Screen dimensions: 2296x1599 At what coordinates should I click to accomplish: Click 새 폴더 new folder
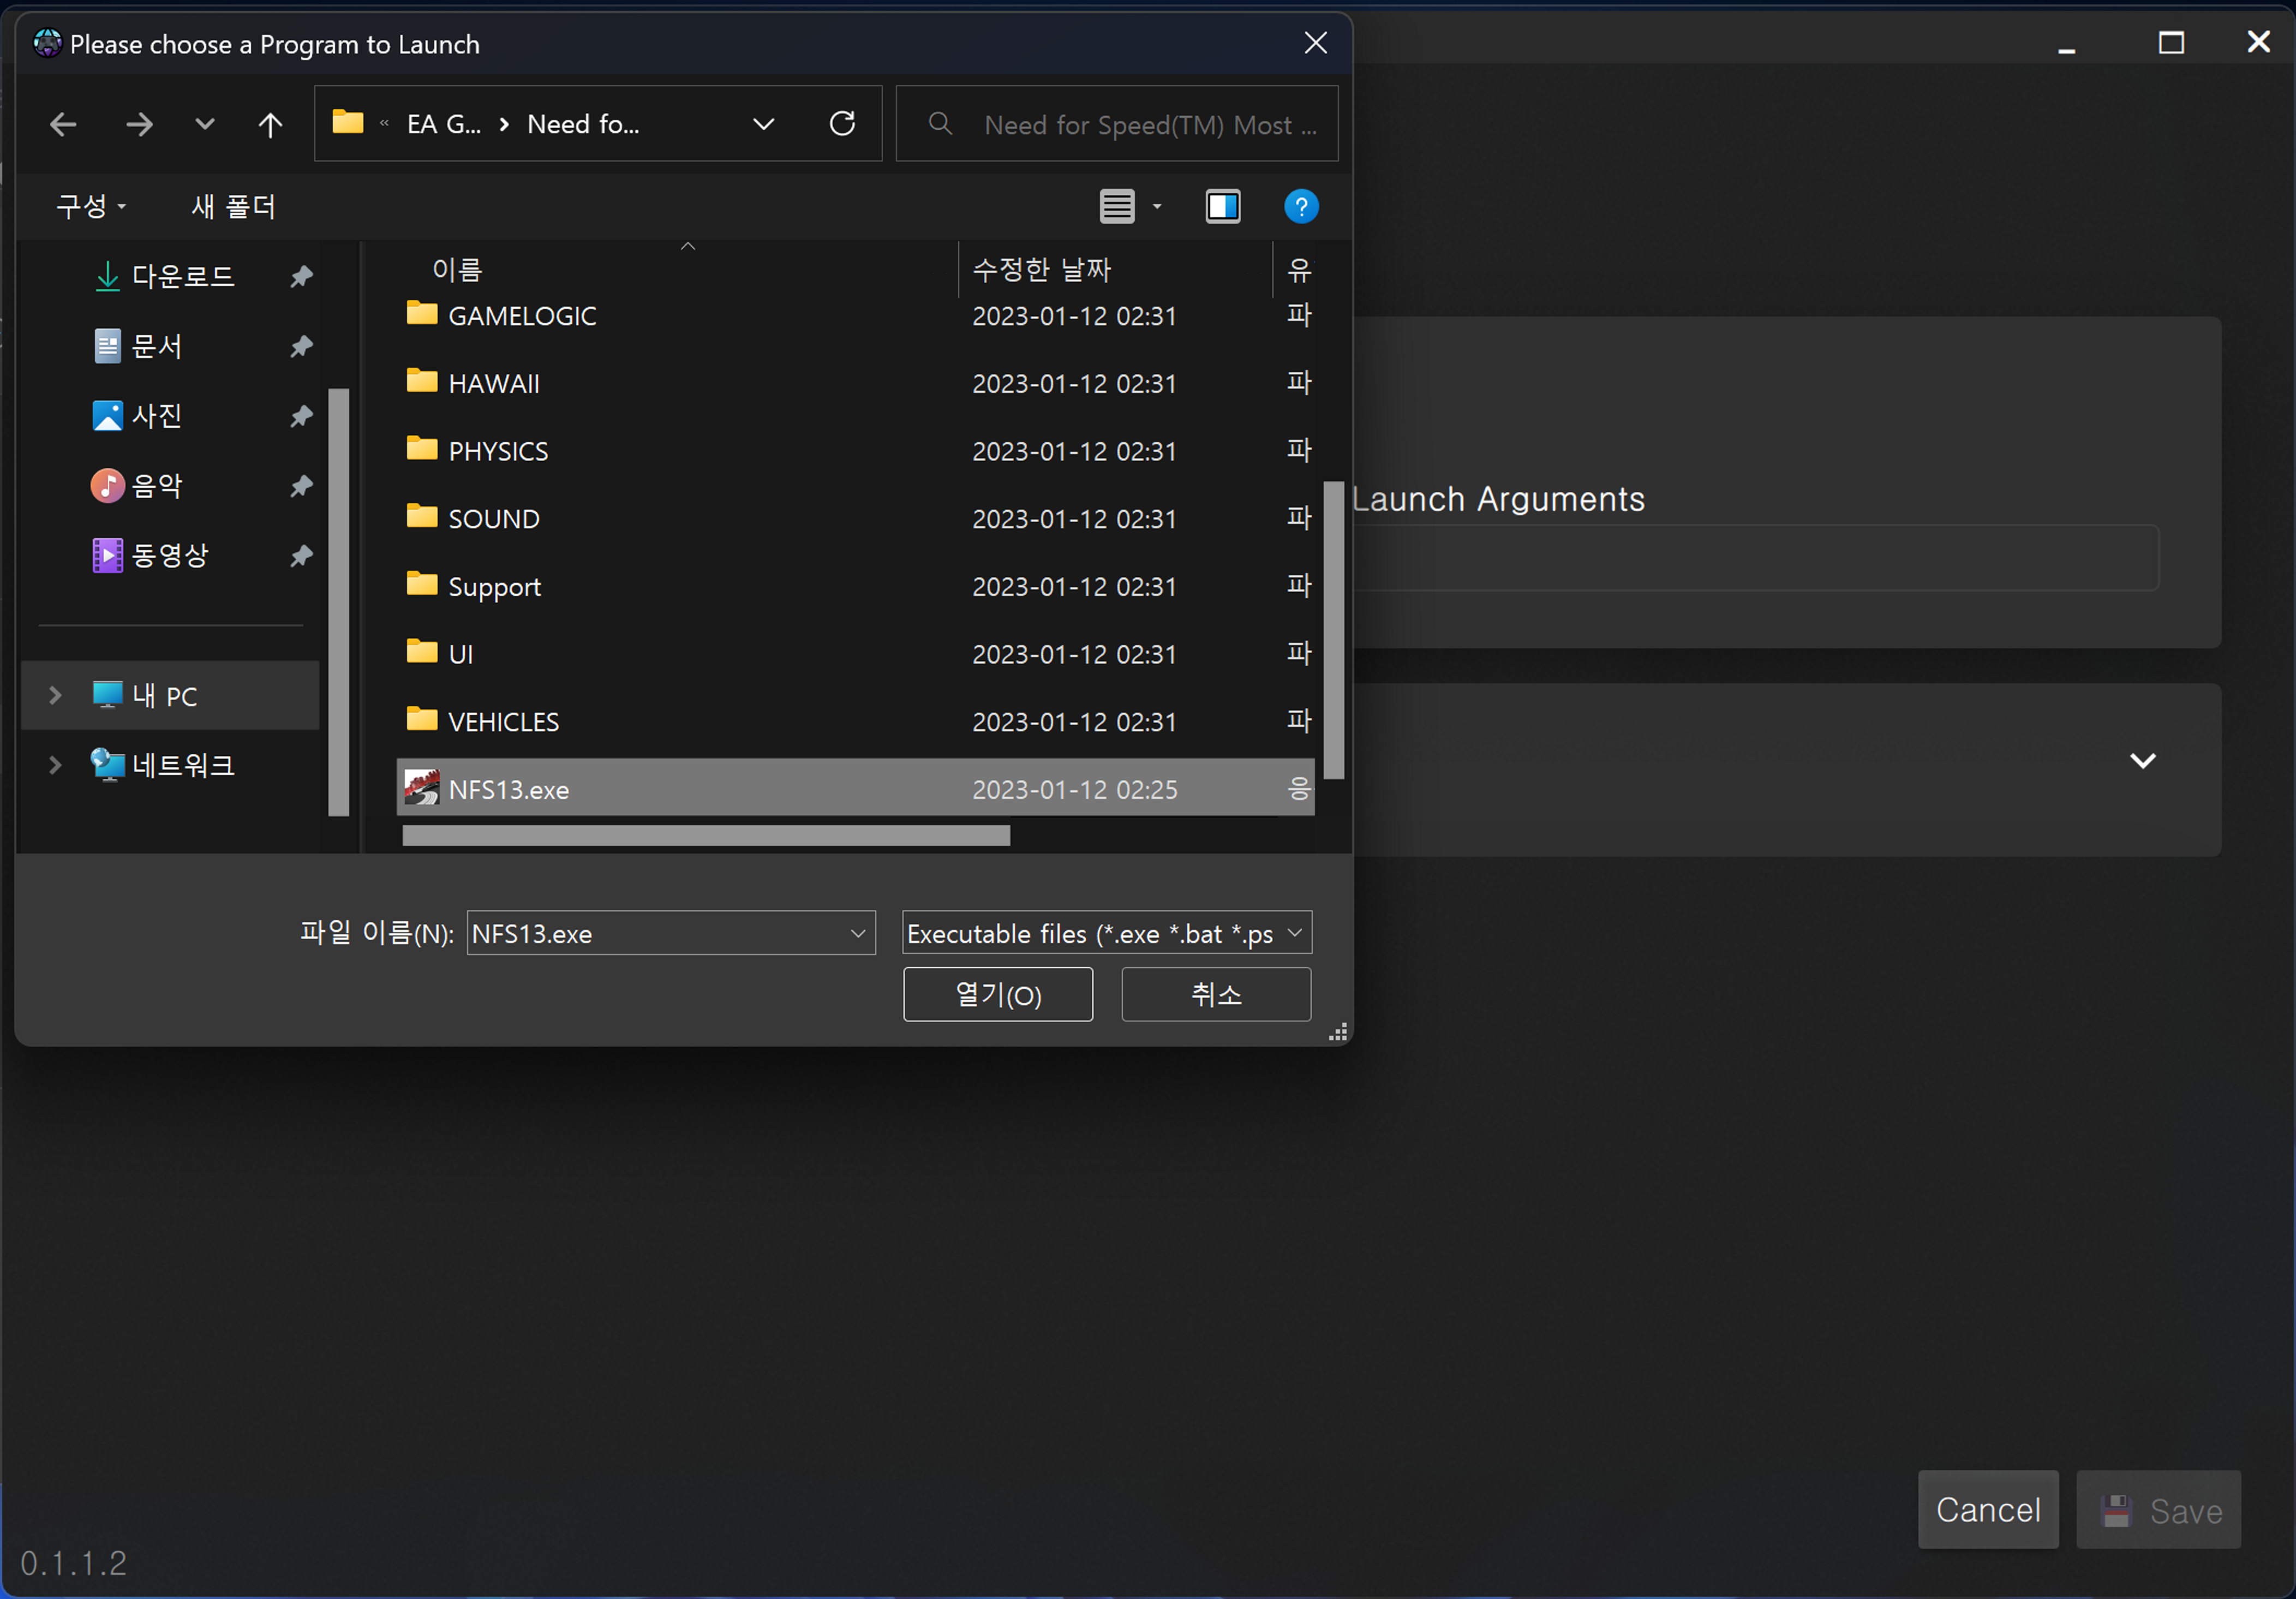[233, 207]
